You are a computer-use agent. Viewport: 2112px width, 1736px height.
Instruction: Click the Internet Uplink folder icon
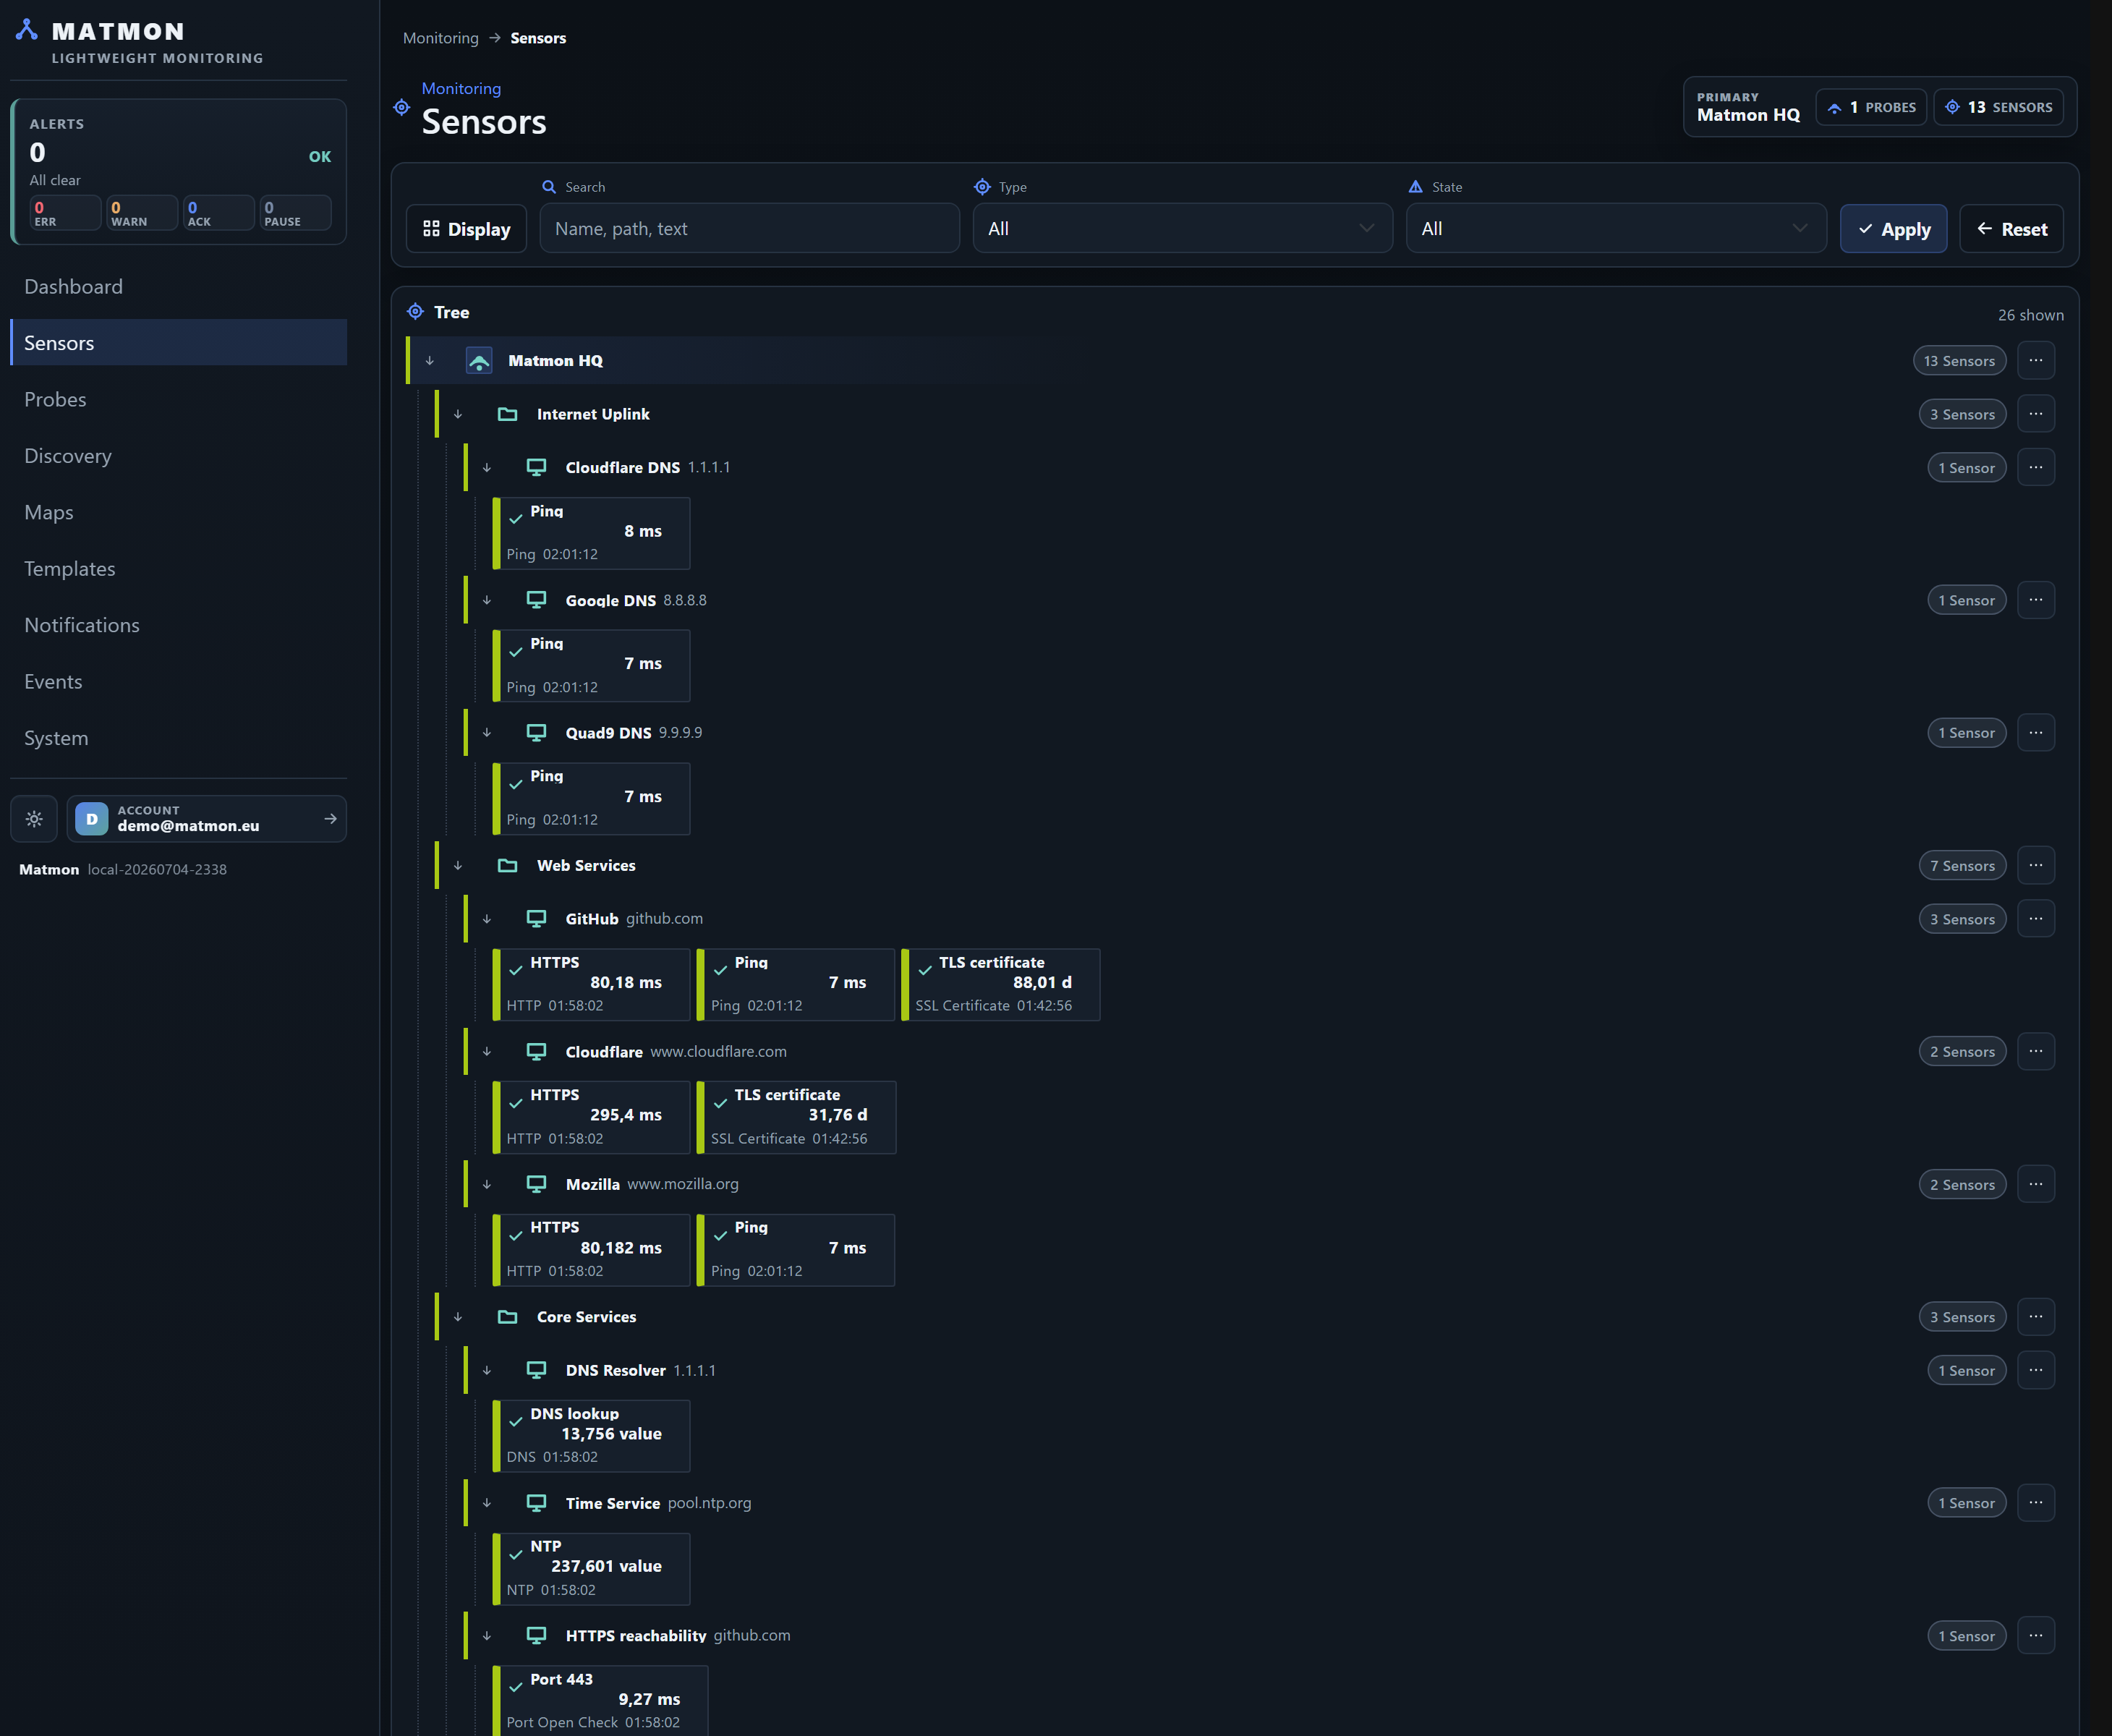pos(508,414)
